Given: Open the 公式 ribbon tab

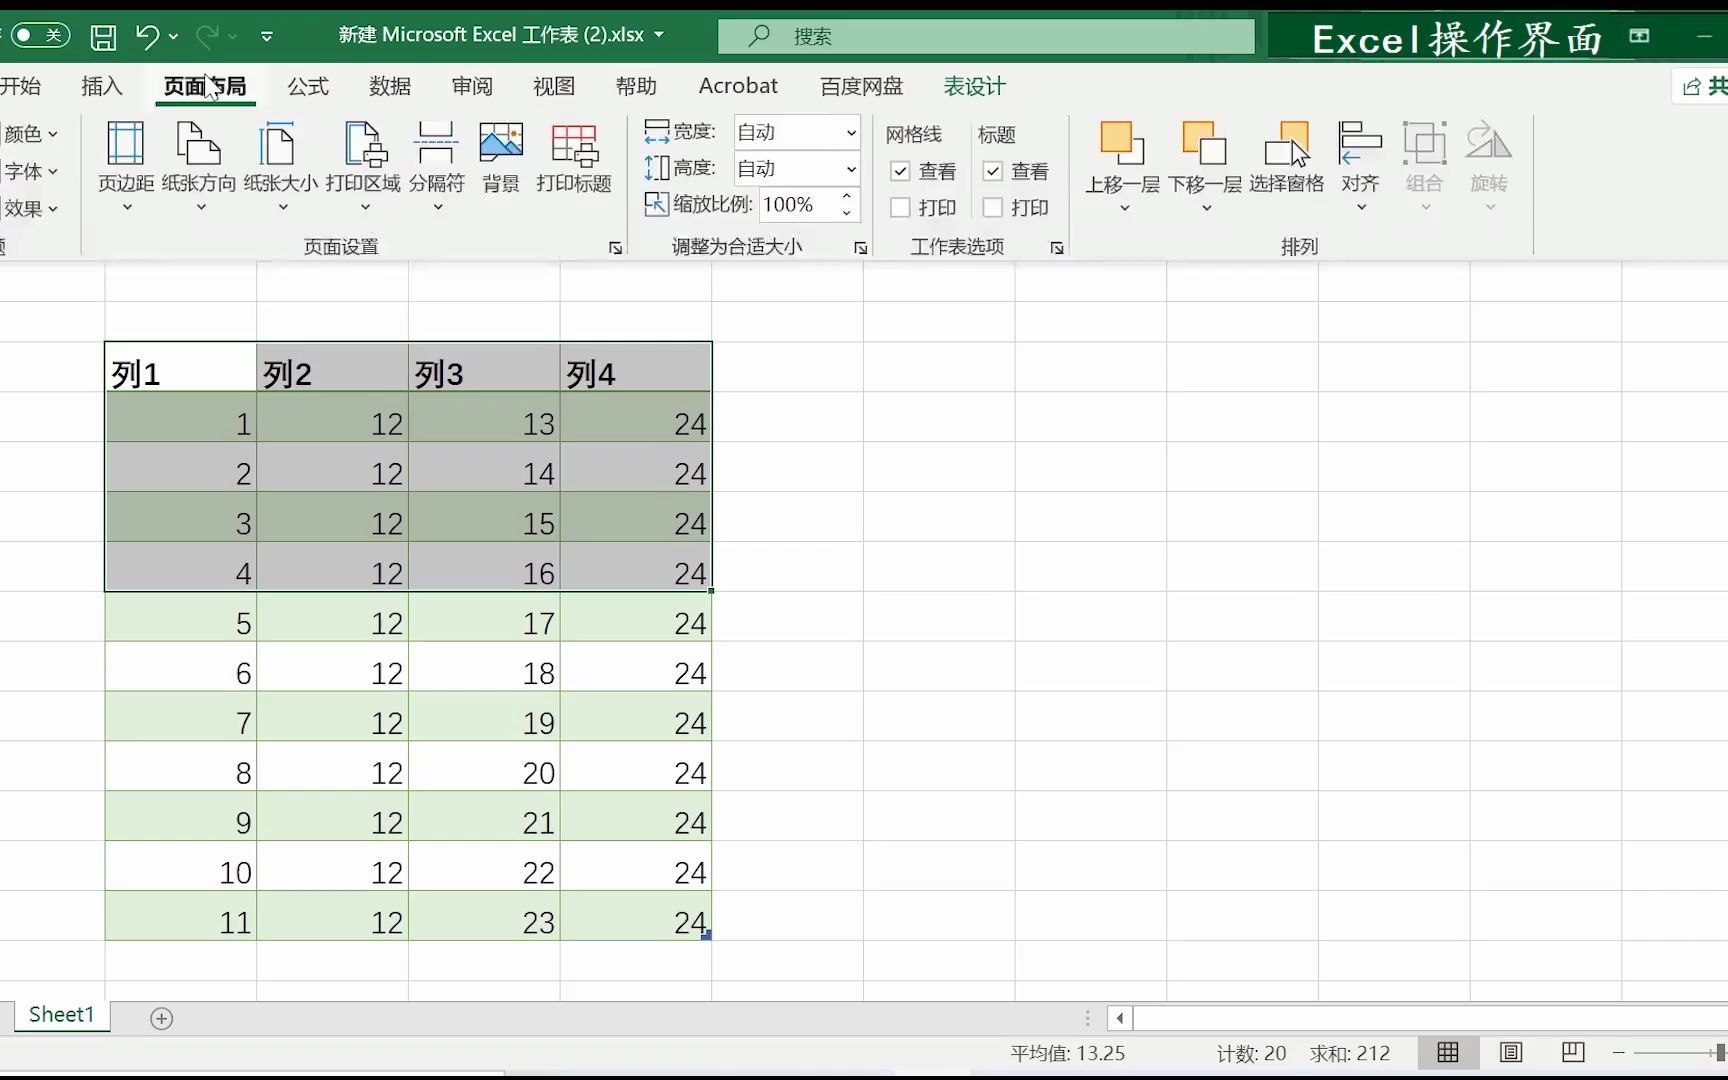Looking at the screenshot, I should pyautogui.click(x=307, y=86).
